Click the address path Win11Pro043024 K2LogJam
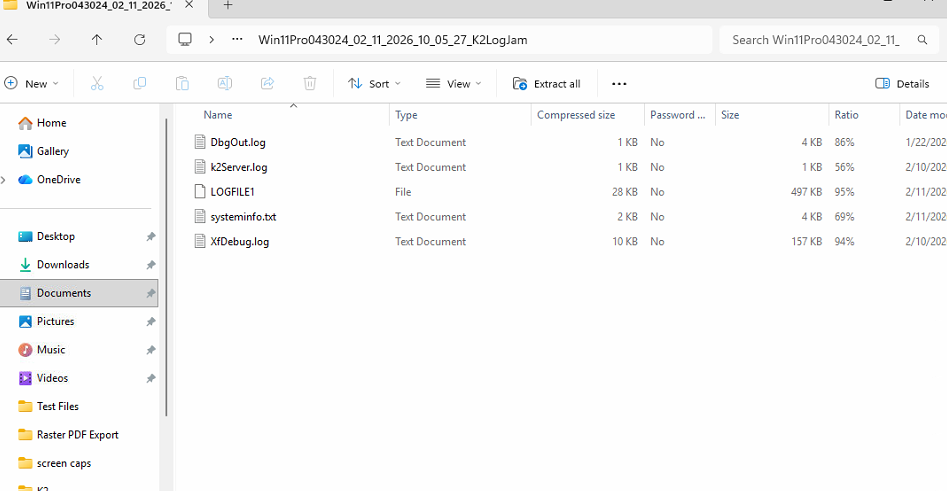947x491 pixels. tap(393, 40)
